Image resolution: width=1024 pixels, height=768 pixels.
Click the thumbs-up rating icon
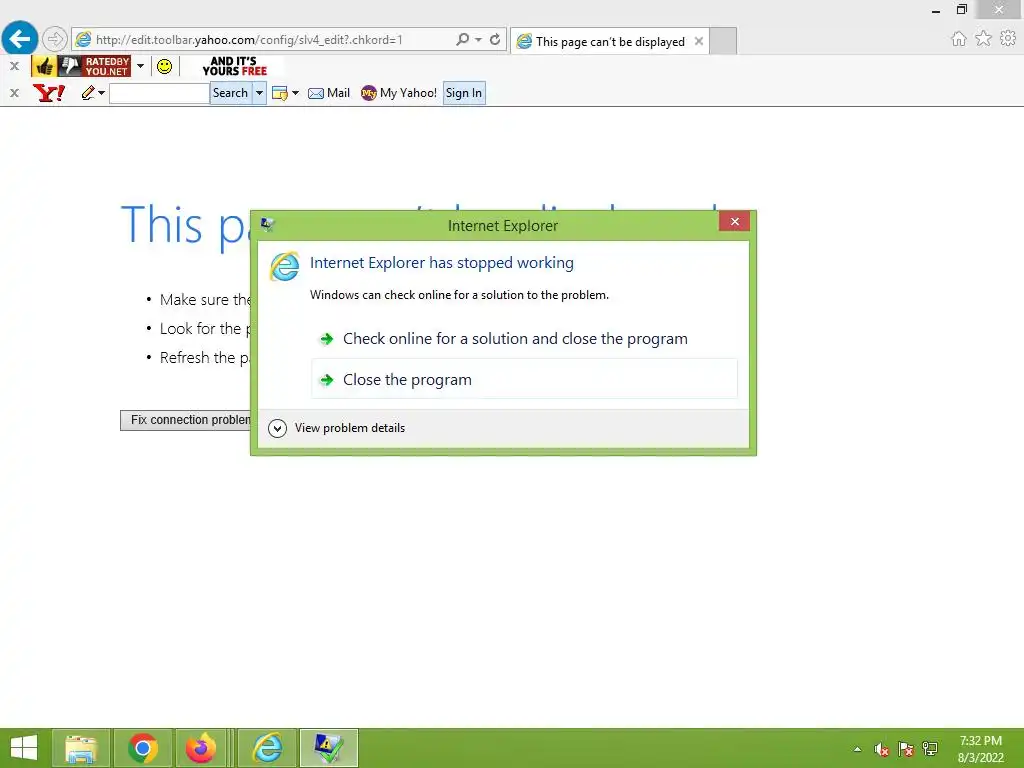pos(44,66)
